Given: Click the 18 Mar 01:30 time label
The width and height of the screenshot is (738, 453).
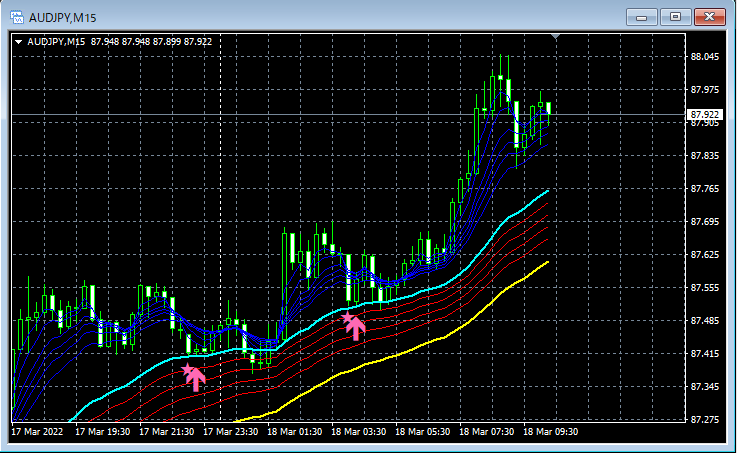Looking at the screenshot, I should click(295, 431).
